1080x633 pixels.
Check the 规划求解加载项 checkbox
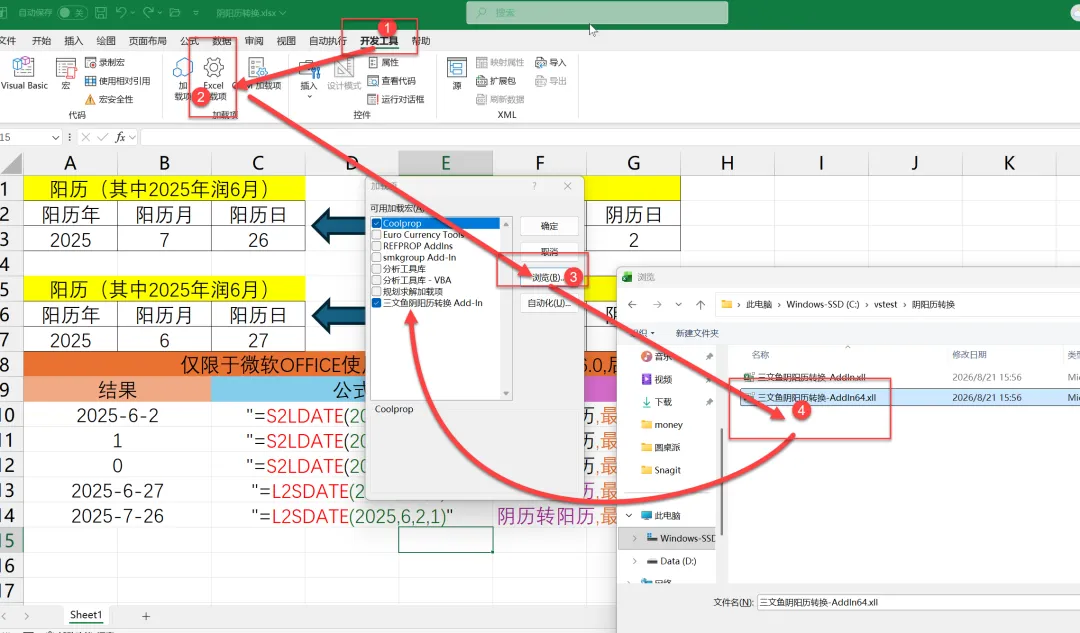click(376, 291)
